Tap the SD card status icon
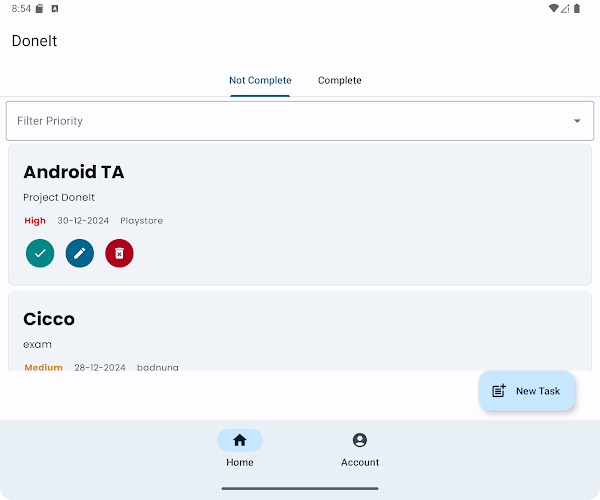This screenshot has width=600, height=500. pyautogui.click(x=39, y=8)
